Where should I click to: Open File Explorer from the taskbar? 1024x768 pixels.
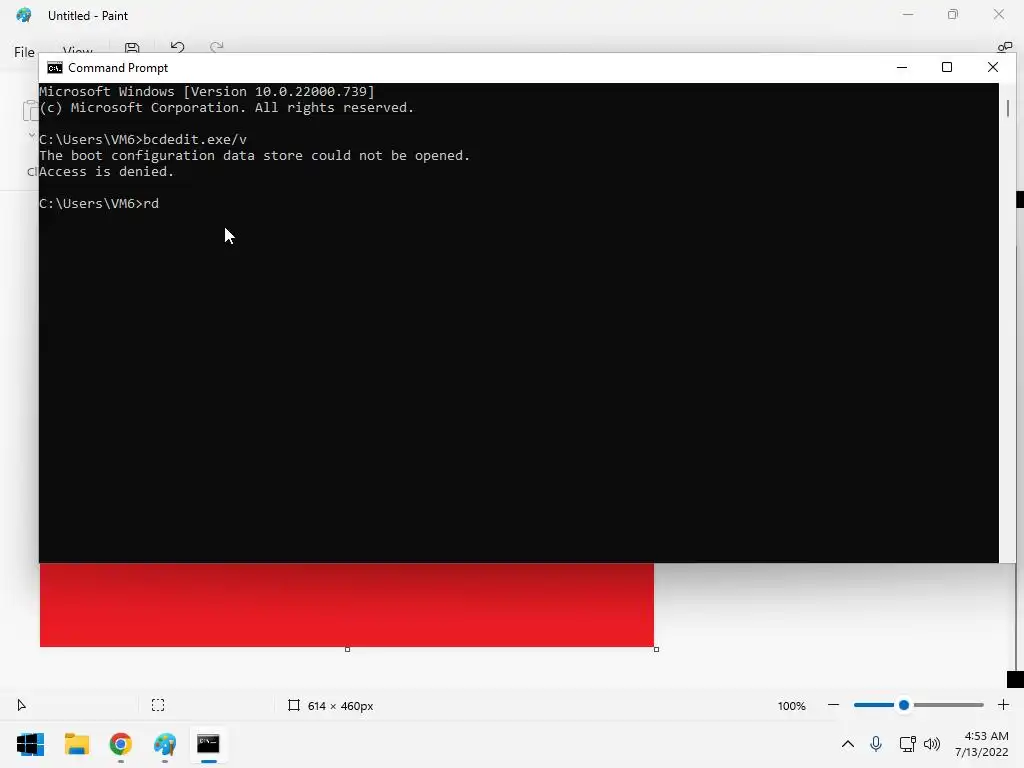point(76,744)
